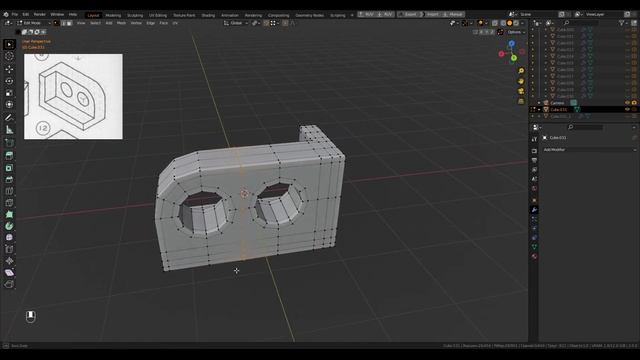
Task: Toggle proportional editing
Action: [x=285, y=23]
